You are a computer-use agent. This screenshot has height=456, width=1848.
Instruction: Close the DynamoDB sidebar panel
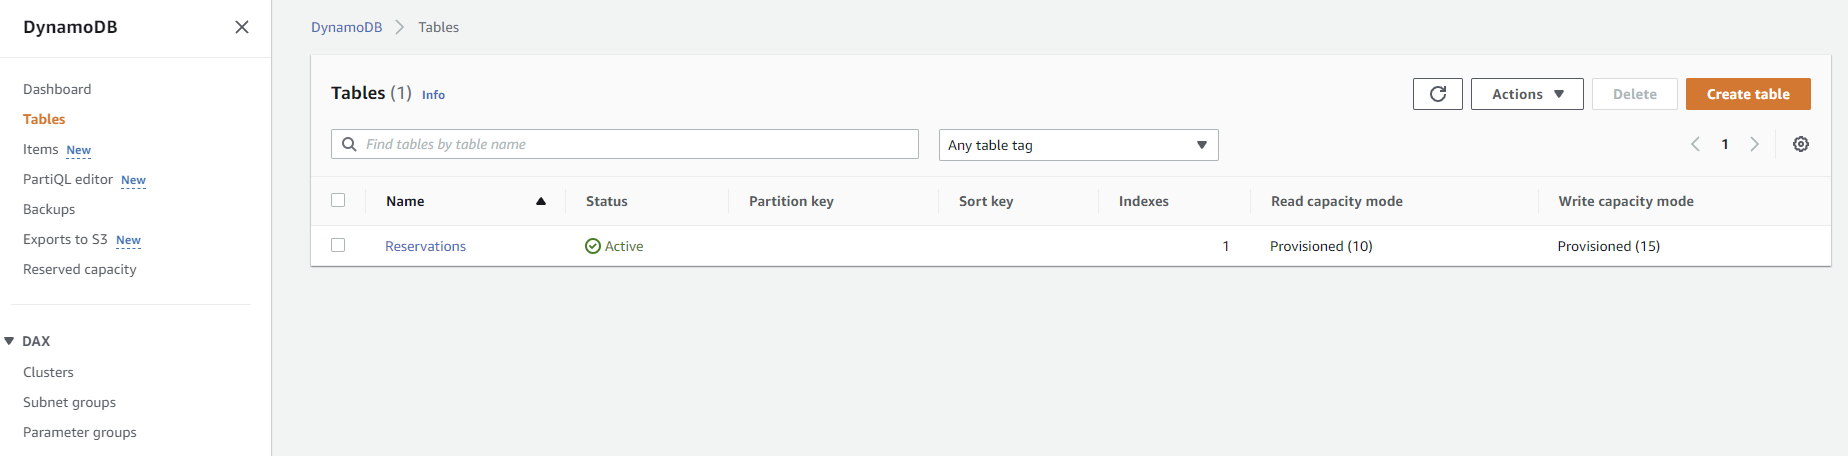[x=242, y=27]
